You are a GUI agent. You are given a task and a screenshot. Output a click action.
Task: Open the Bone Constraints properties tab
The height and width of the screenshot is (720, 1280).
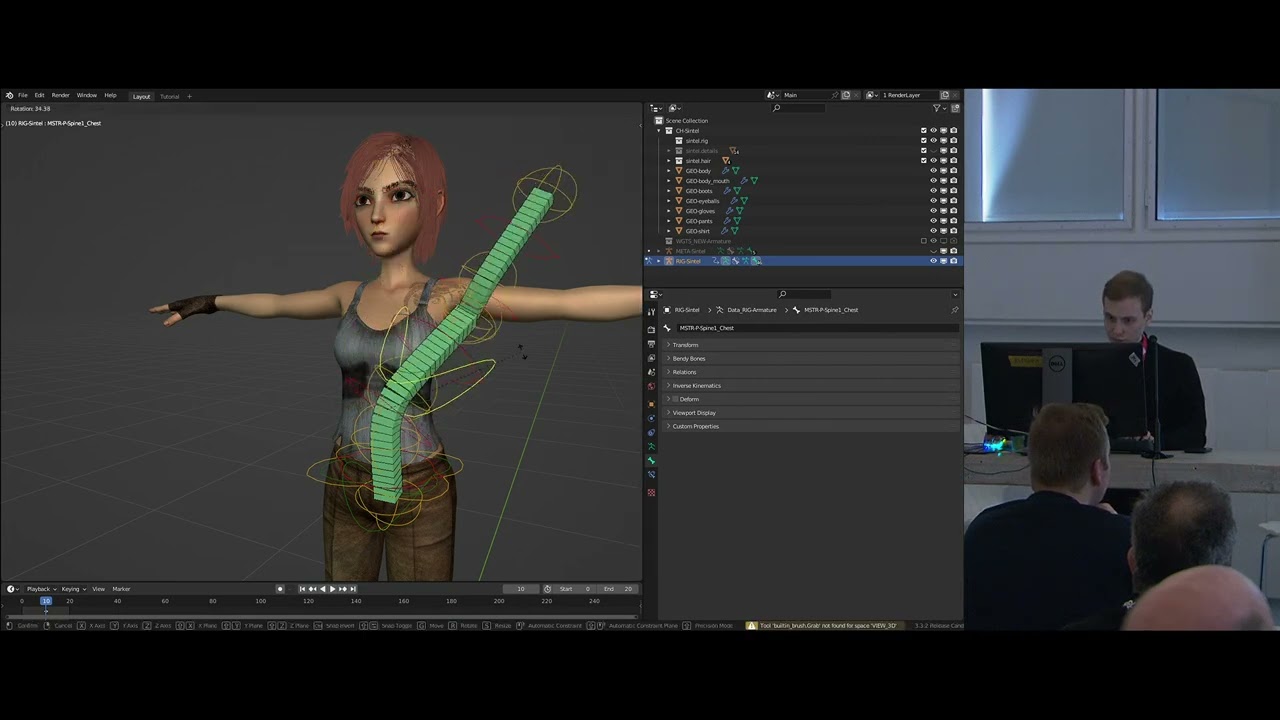click(651, 474)
